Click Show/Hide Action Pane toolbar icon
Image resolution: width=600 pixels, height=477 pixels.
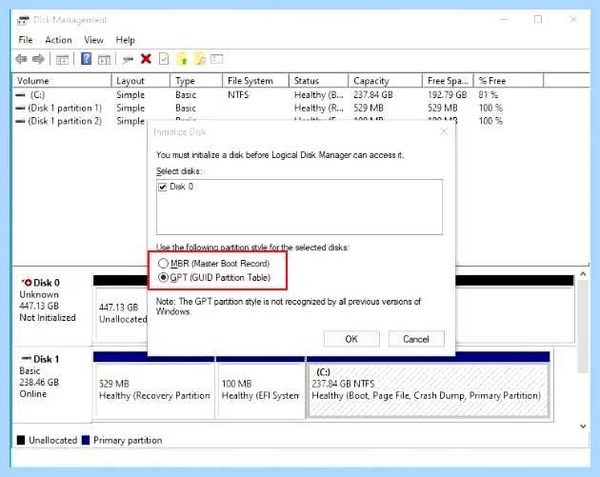tap(104, 60)
